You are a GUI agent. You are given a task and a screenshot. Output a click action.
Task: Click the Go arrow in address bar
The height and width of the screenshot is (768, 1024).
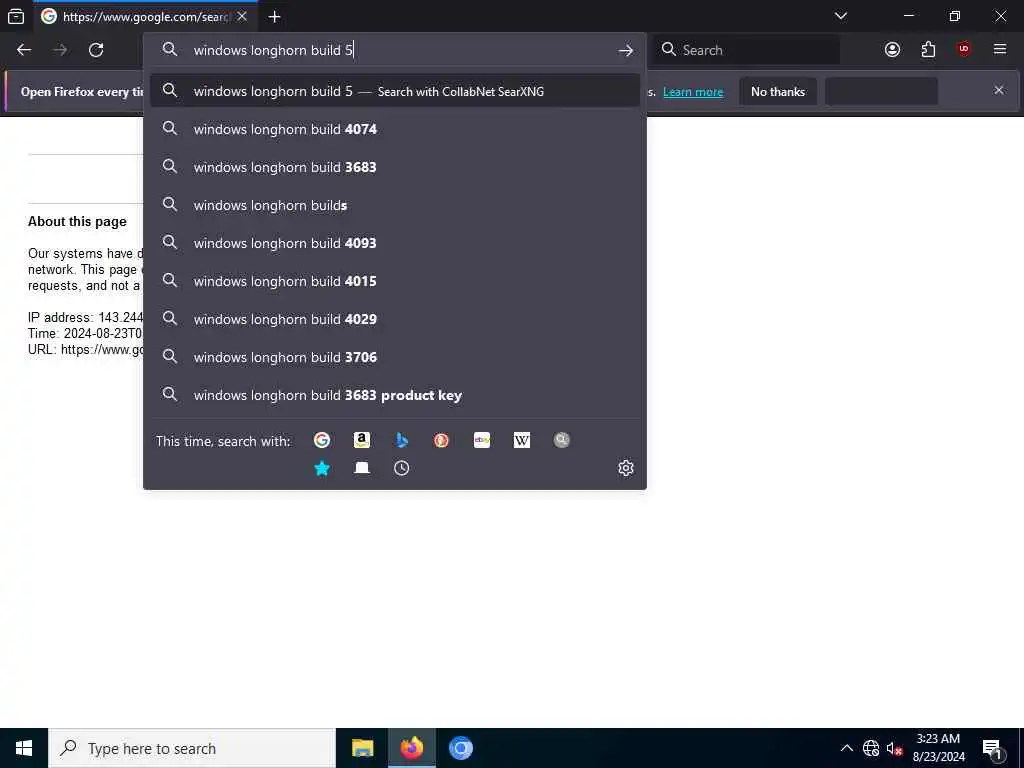(x=626, y=50)
